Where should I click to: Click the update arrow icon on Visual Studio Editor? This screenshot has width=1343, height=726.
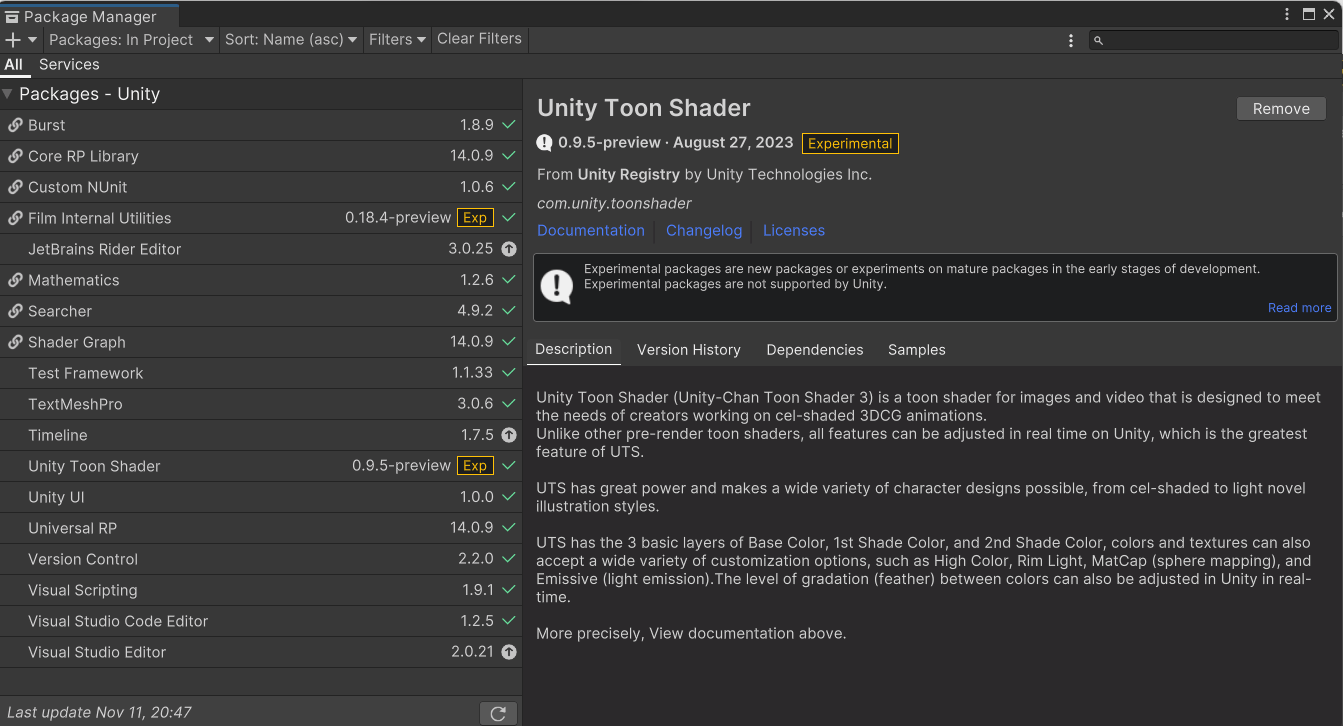pos(509,652)
